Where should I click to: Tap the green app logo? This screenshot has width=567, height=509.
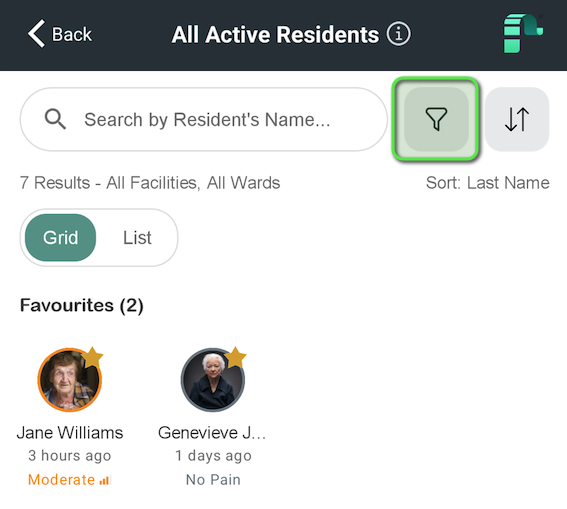523,33
